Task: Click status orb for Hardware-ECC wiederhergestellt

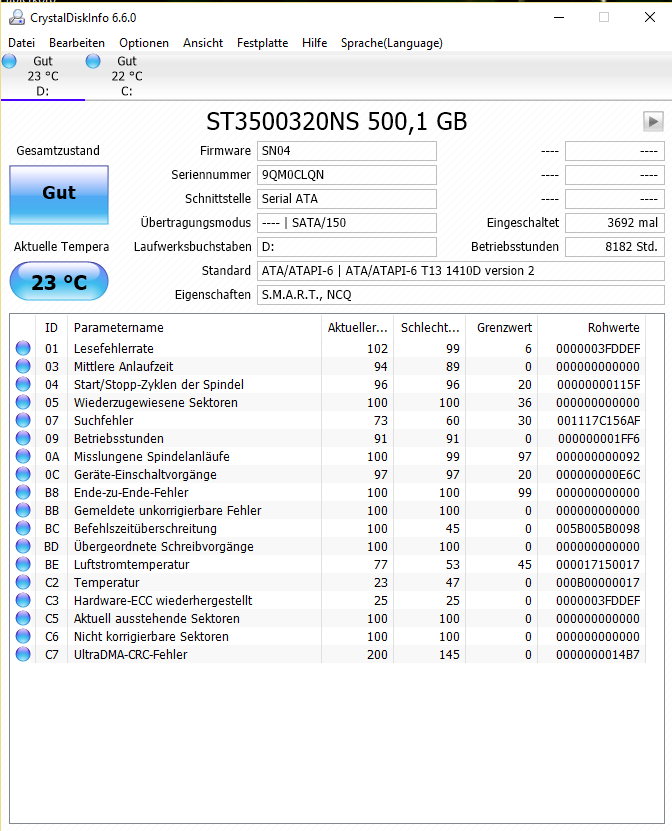Action: [x=23, y=600]
